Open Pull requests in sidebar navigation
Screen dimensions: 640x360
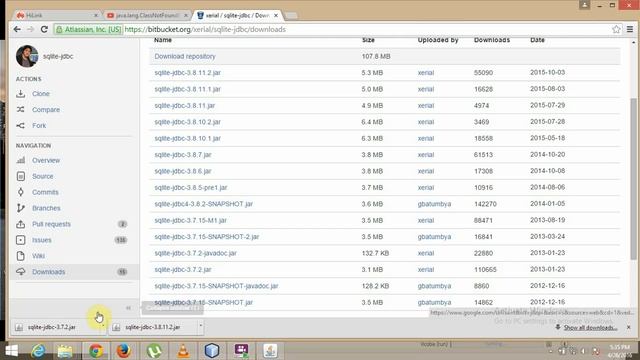(51, 224)
